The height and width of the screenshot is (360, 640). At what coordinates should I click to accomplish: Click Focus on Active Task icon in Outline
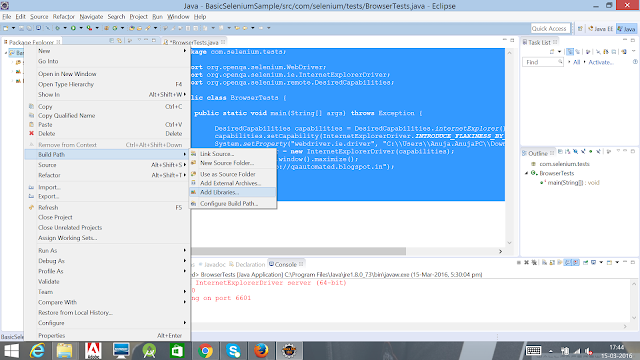[609, 152]
